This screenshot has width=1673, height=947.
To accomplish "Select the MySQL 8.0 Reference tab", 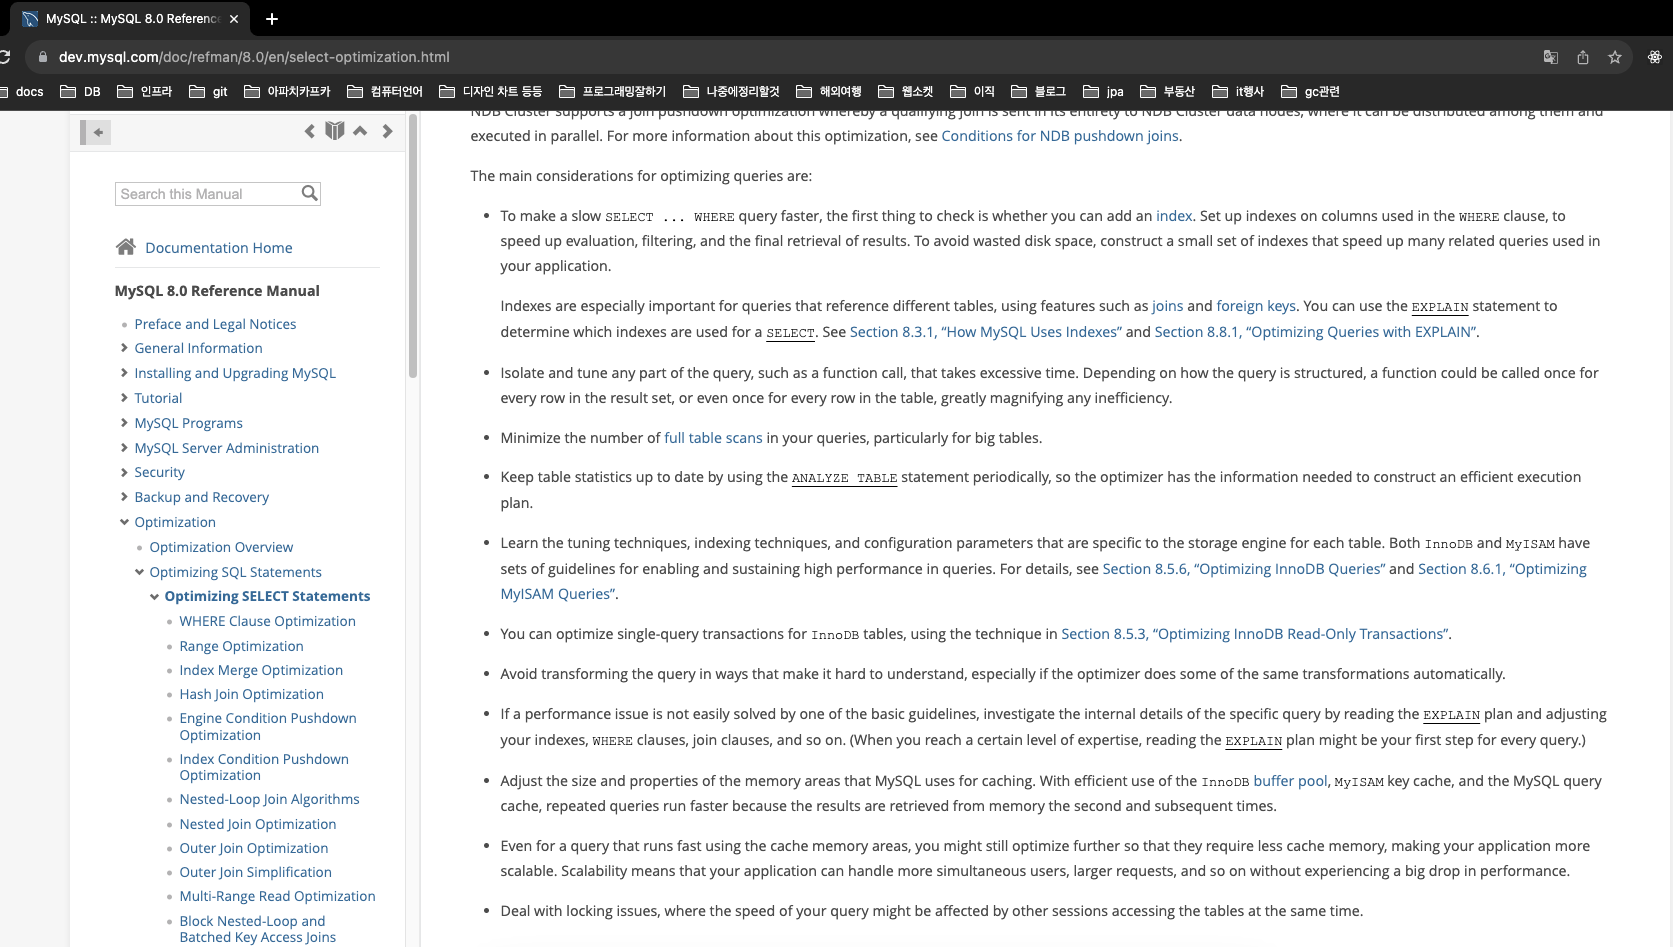I will (x=132, y=18).
